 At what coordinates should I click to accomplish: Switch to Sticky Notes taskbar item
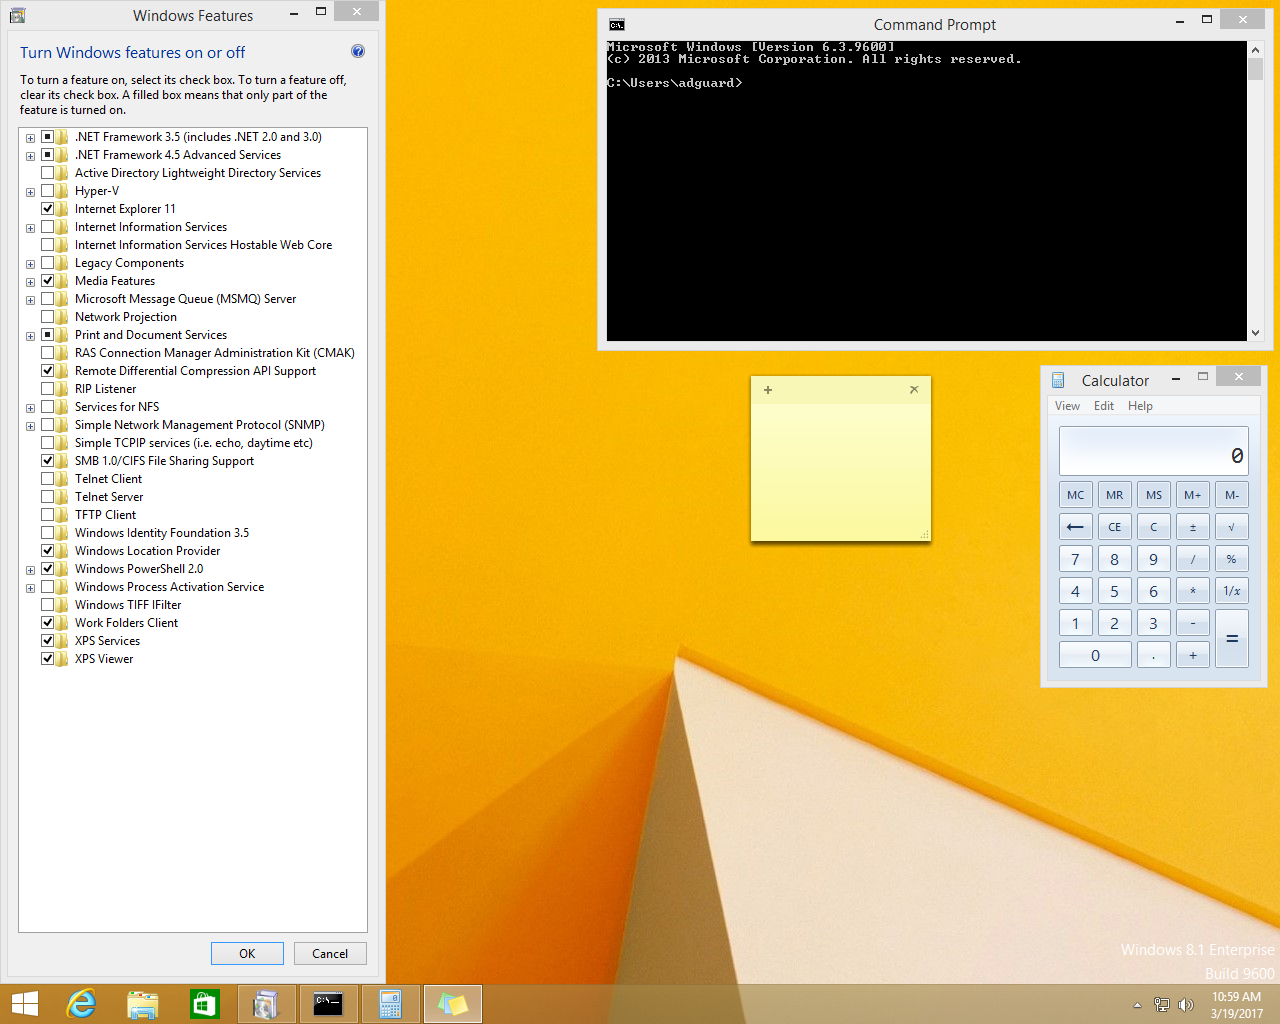coord(452,1004)
